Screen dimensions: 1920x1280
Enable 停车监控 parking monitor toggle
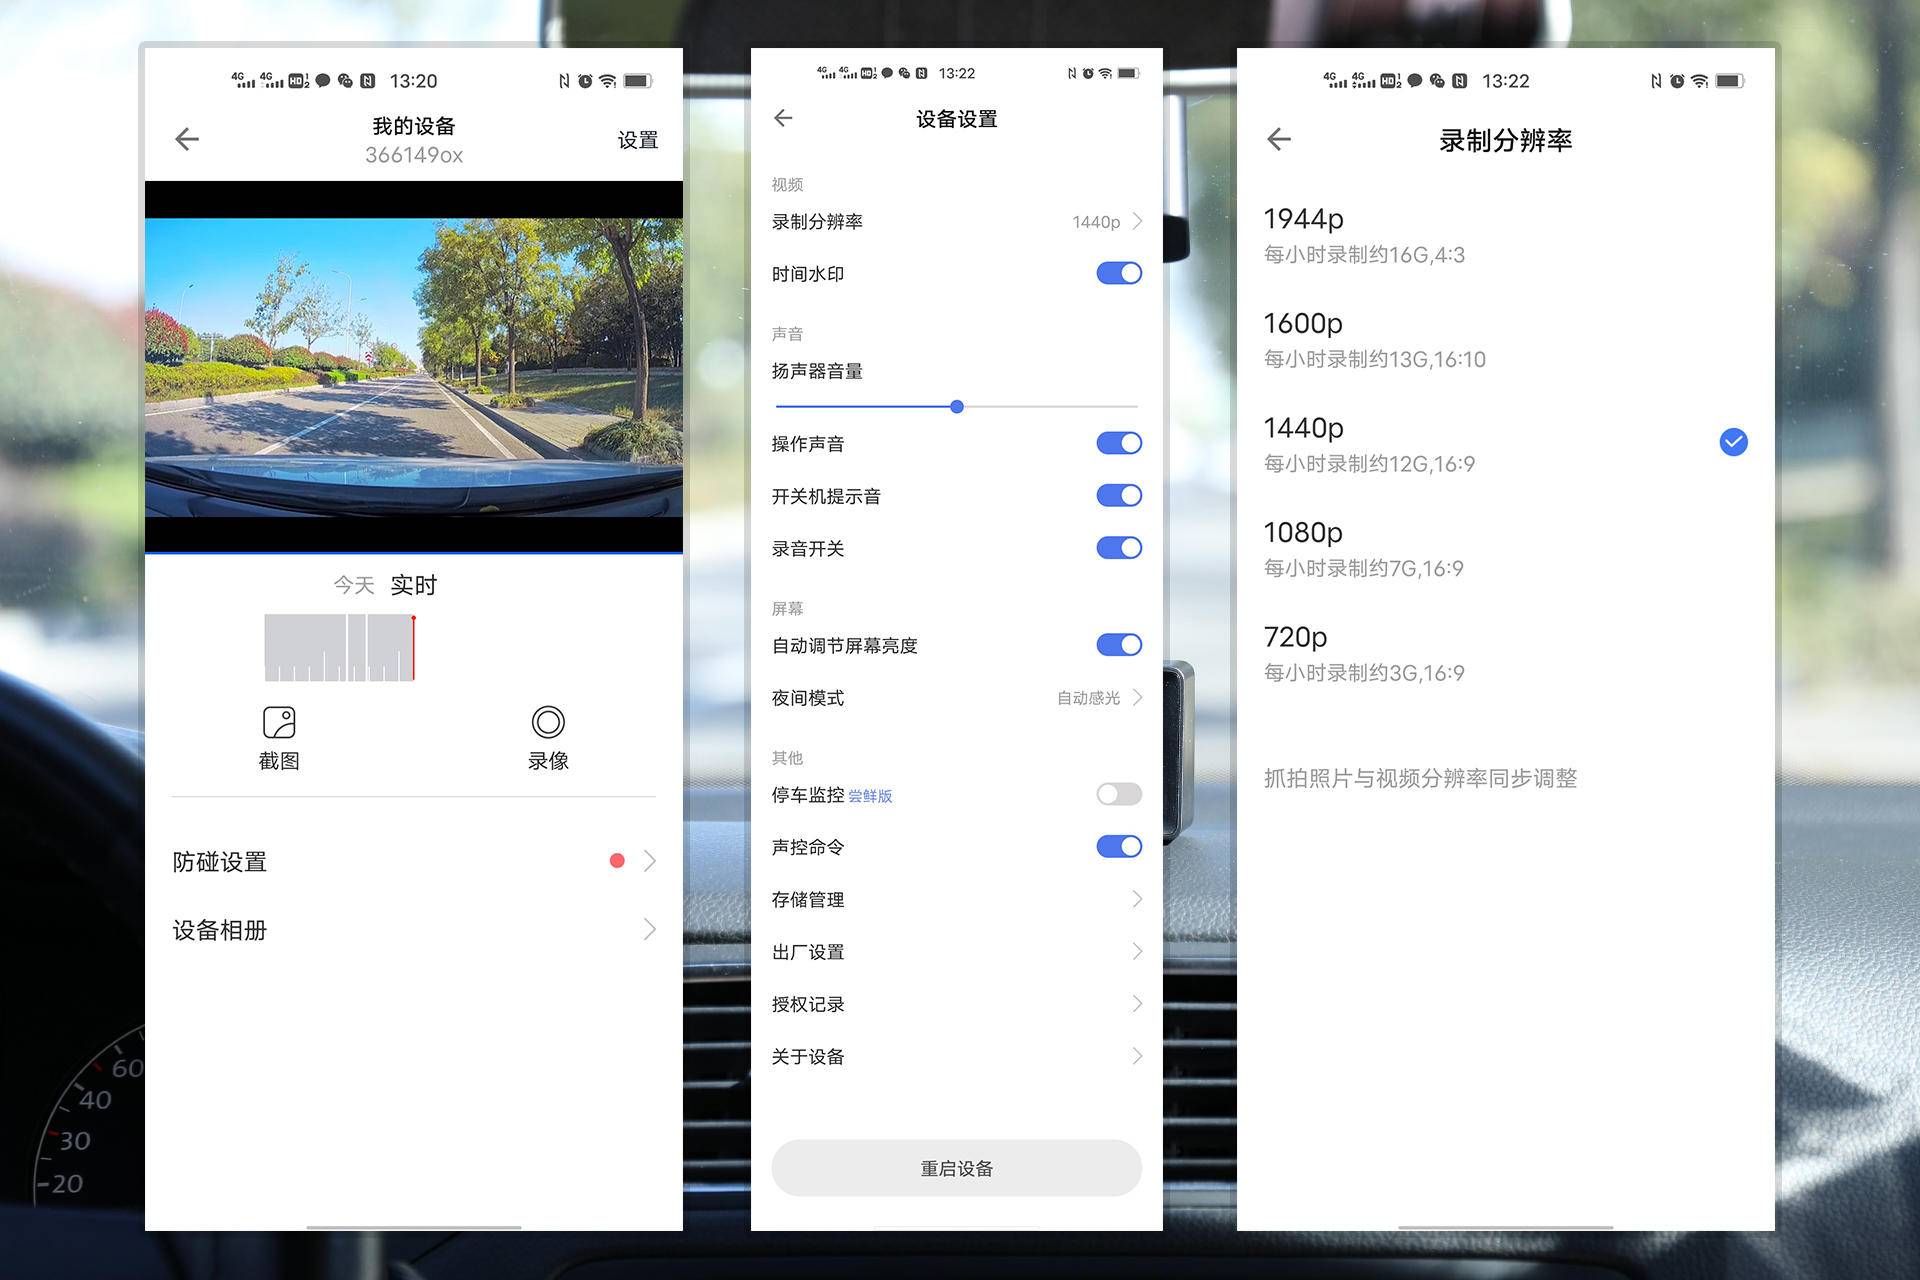click(x=1118, y=794)
